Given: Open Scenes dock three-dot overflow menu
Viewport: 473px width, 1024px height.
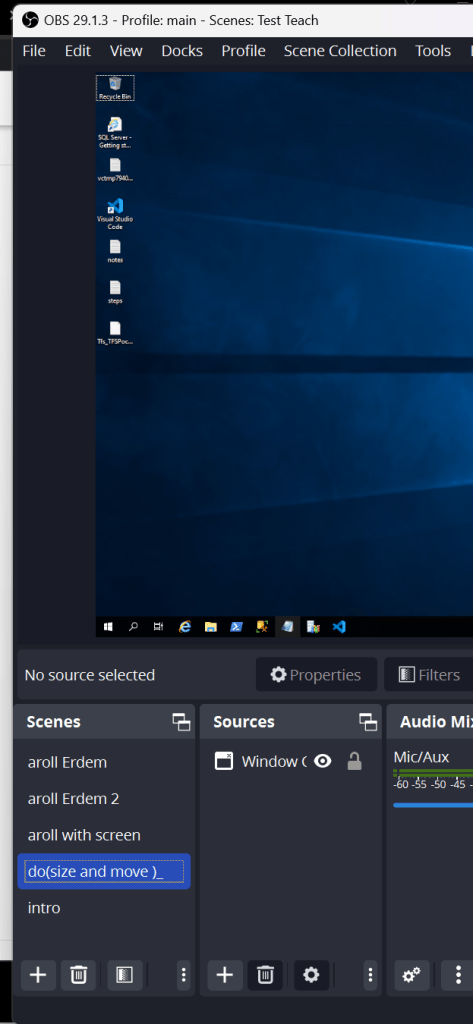Looking at the screenshot, I should pyautogui.click(x=184, y=975).
